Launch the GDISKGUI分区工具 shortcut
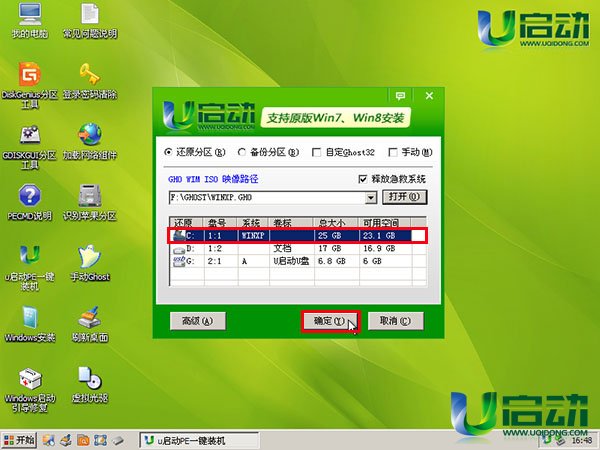Viewport: 600px width, 450px height. 30,136
